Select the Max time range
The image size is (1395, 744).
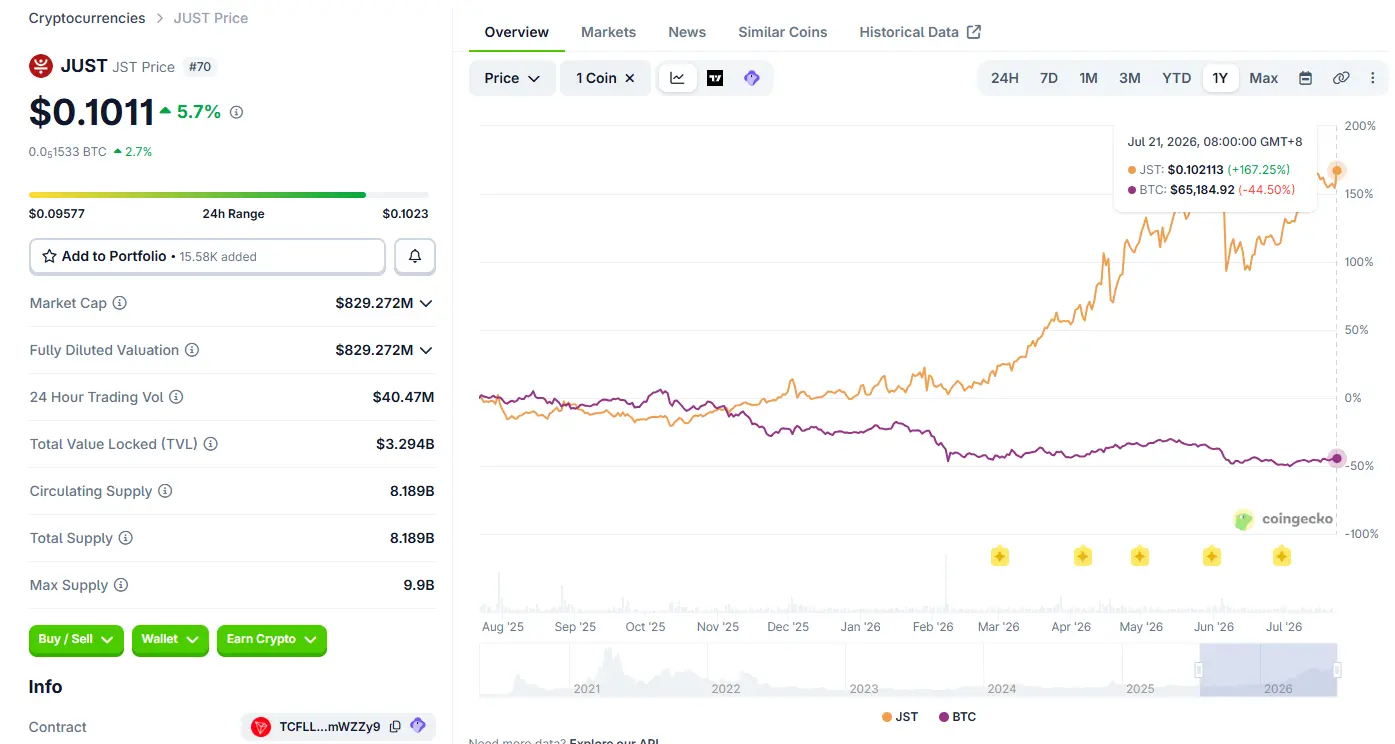(1264, 78)
